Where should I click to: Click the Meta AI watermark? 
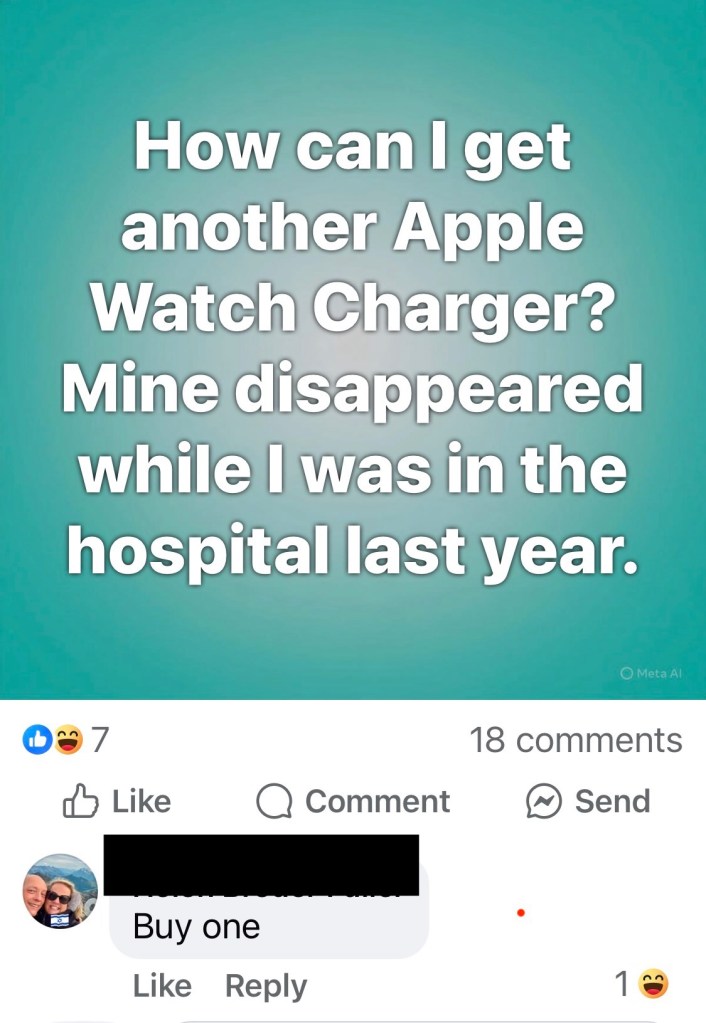click(651, 673)
